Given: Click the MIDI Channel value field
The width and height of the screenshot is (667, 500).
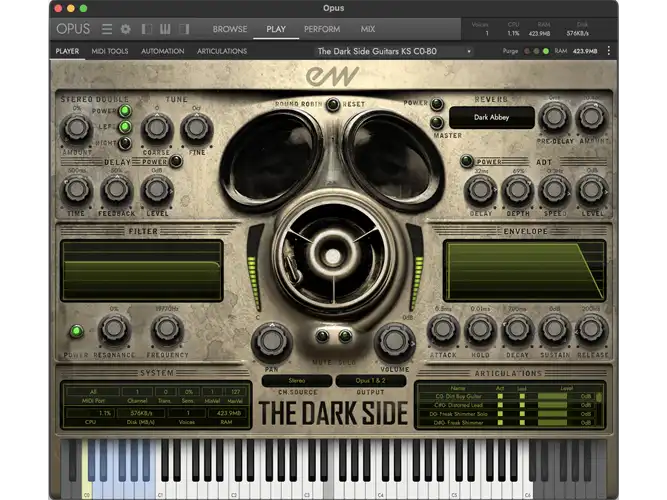Looking at the screenshot, I should click(137, 391).
